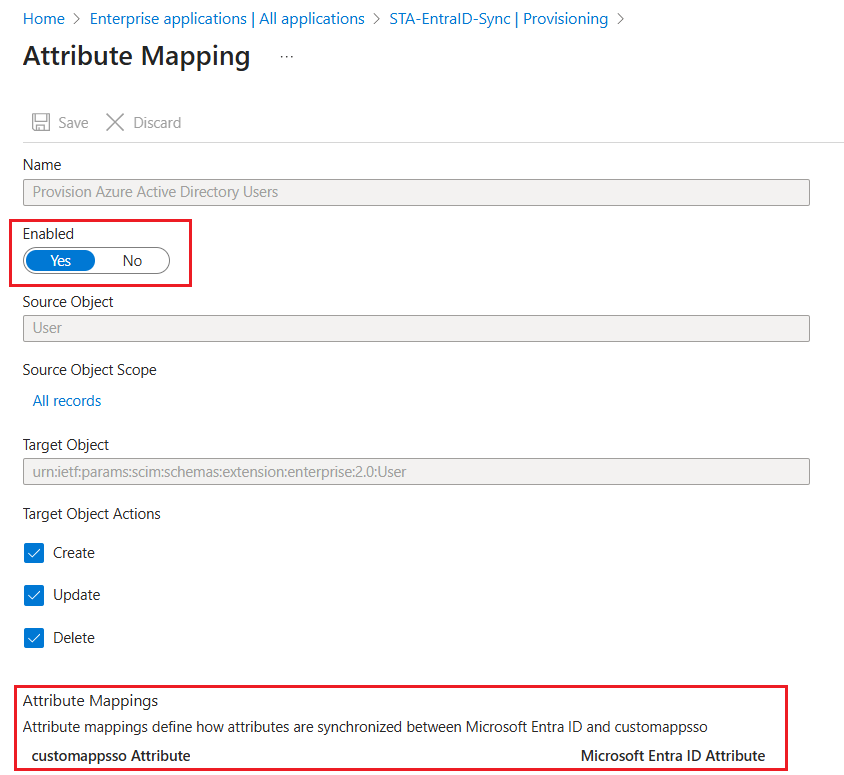
Task: Click the Save floppy disk icon
Action: tap(41, 122)
